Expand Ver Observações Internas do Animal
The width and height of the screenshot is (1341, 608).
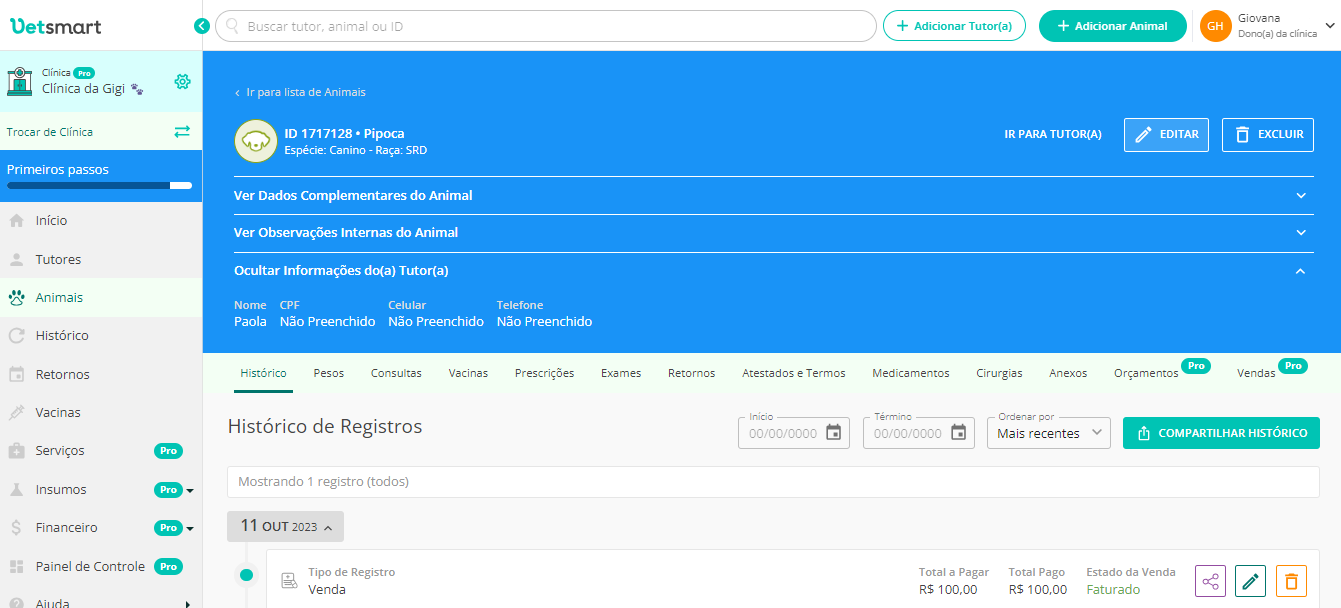point(1301,233)
